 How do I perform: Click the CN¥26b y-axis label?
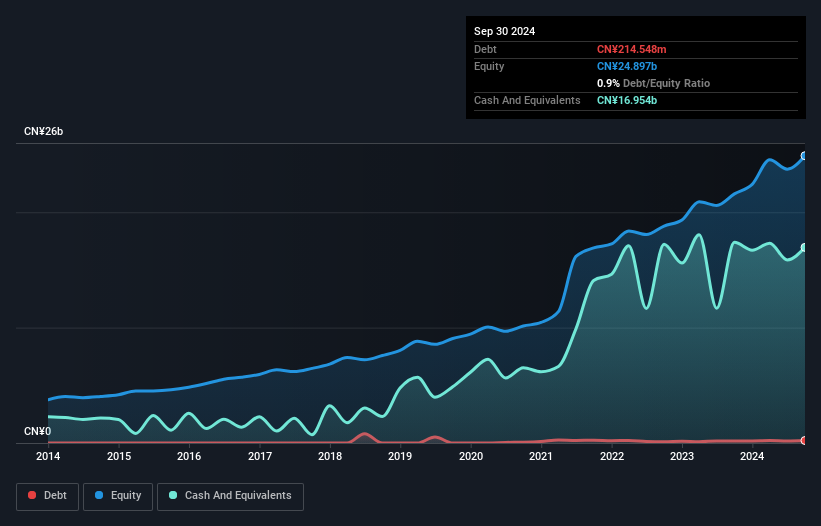44,132
